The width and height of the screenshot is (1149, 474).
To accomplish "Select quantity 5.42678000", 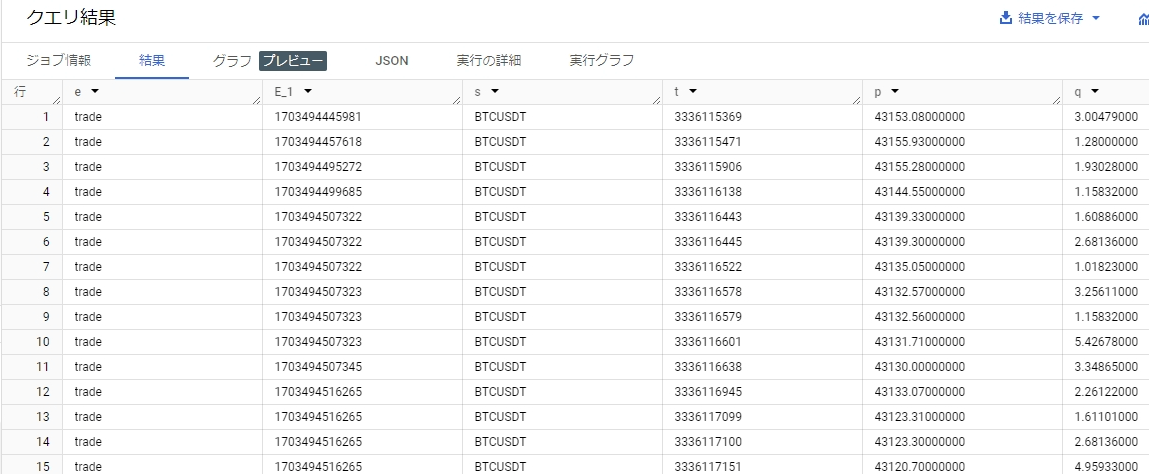I will (x=1106, y=341).
